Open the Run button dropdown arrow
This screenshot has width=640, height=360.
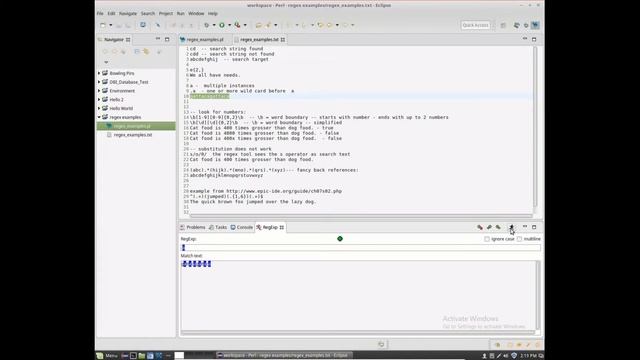click(x=229, y=25)
